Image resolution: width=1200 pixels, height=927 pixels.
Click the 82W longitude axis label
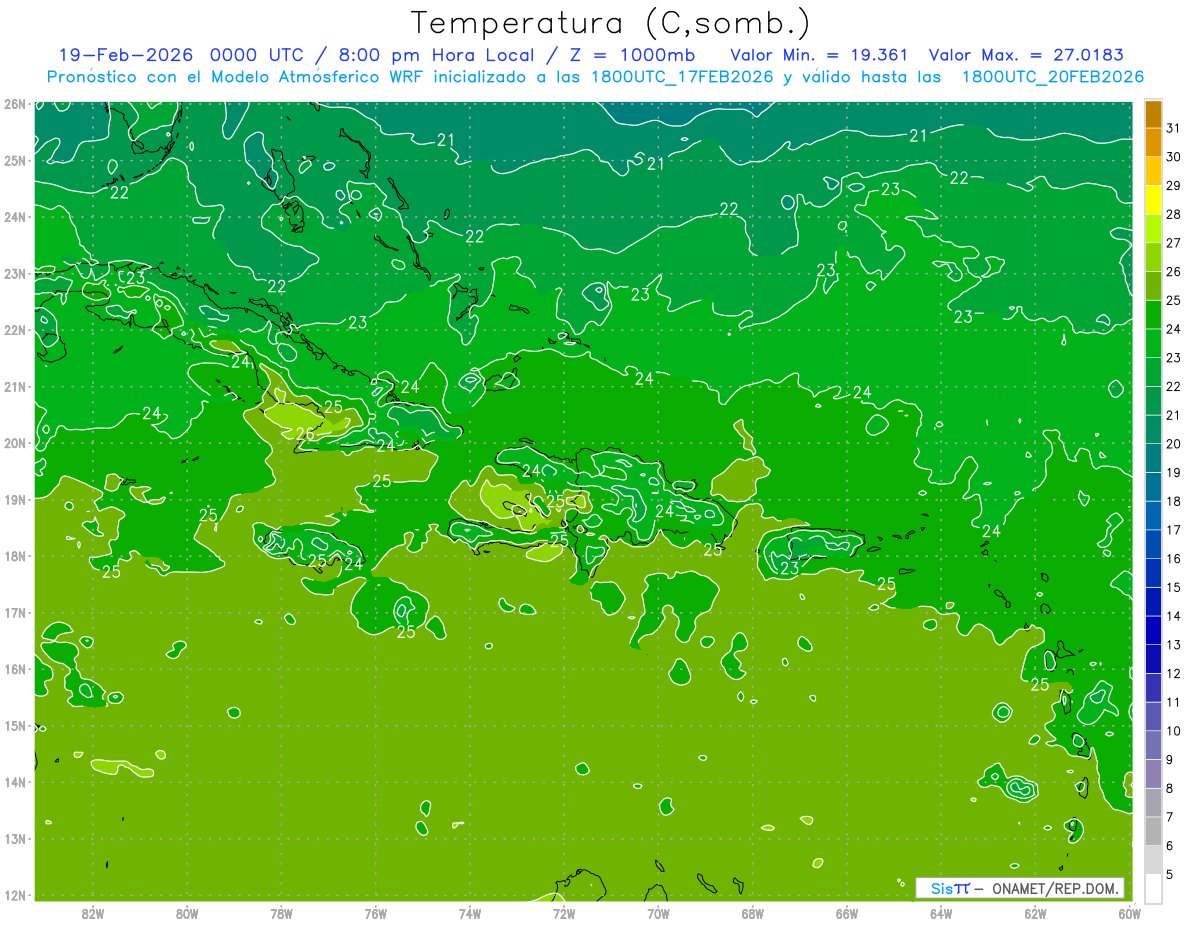click(92, 913)
